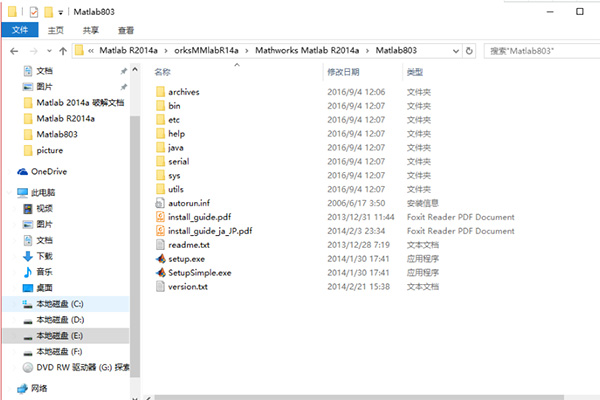This screenshot has width=600, height=400.
Task: Select the etc folder icon
Action: (x=160, y=120)
